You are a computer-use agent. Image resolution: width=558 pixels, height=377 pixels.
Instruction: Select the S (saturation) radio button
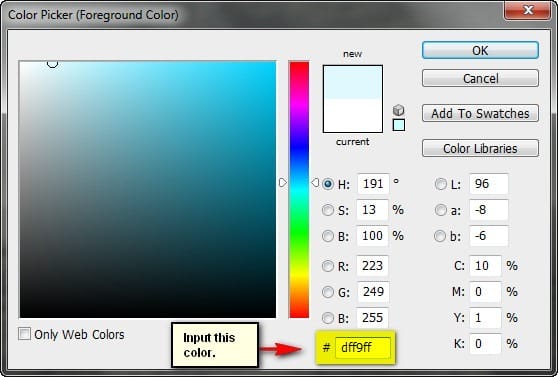328,210
